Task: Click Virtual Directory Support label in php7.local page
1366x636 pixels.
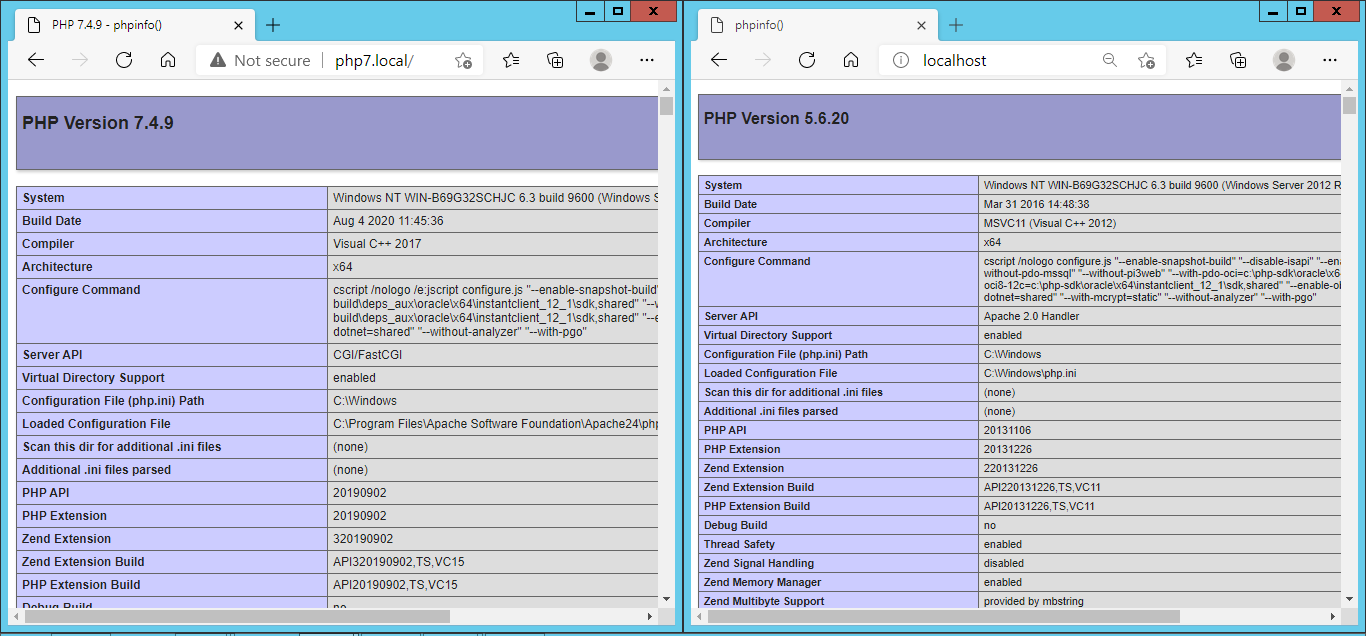Action: (93, 378)
